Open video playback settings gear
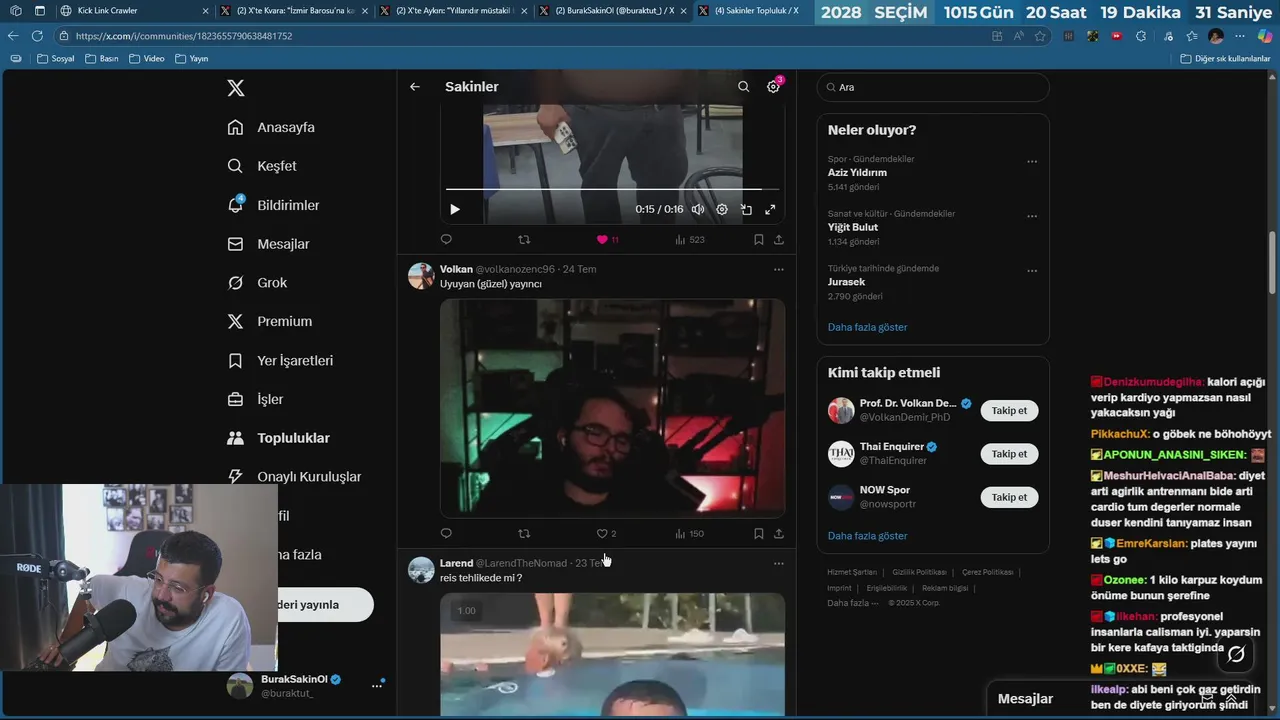Screen dimensions: 1280x720 pyautogui.click(x=722, y=209)
